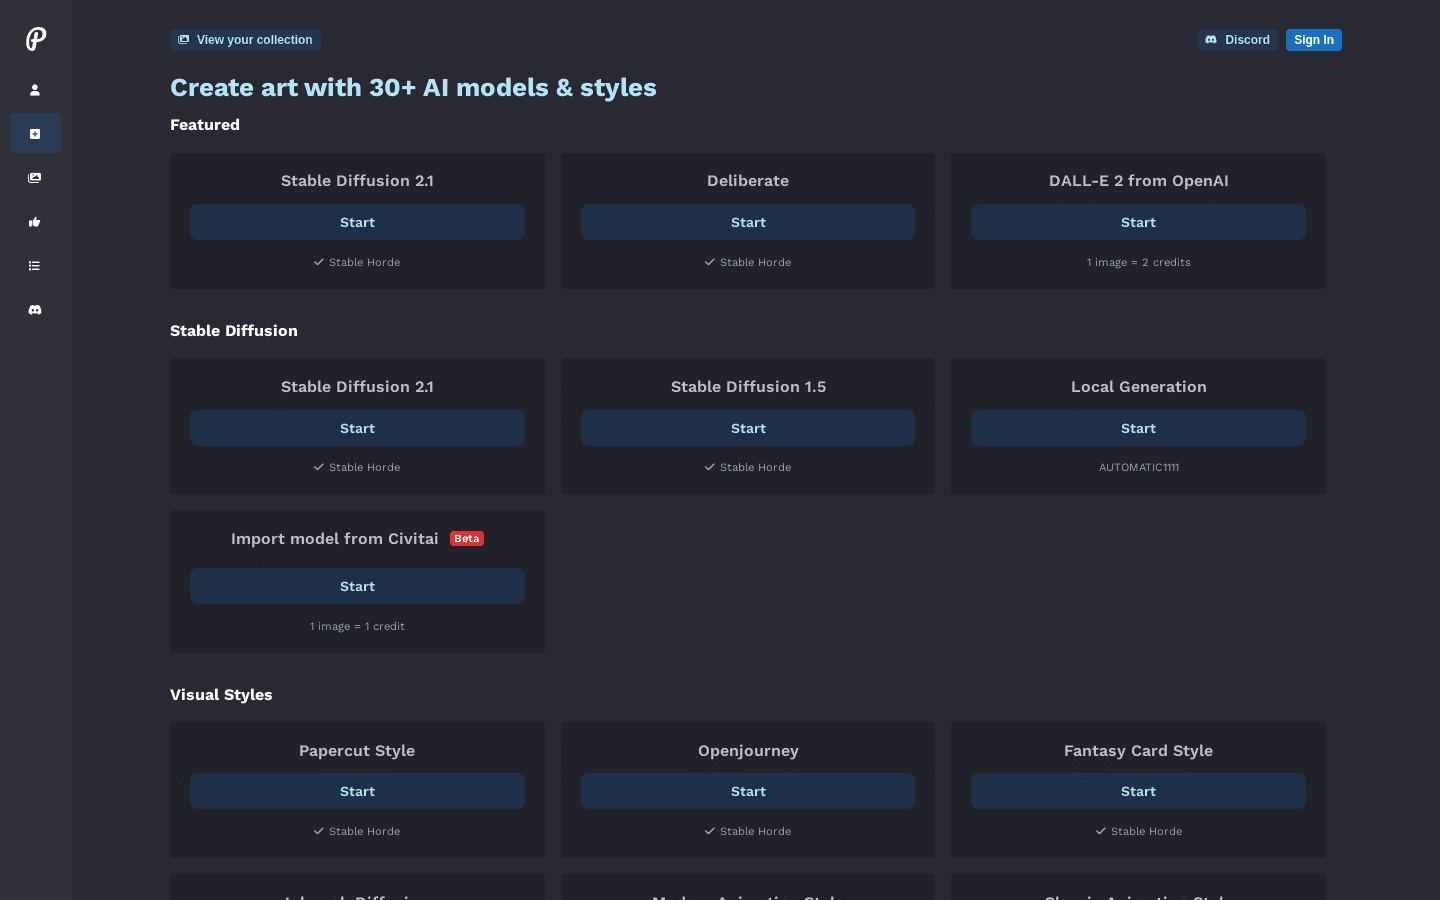Open the list icon in the sidebar
1440x900 pixels.
coord(35,266)
